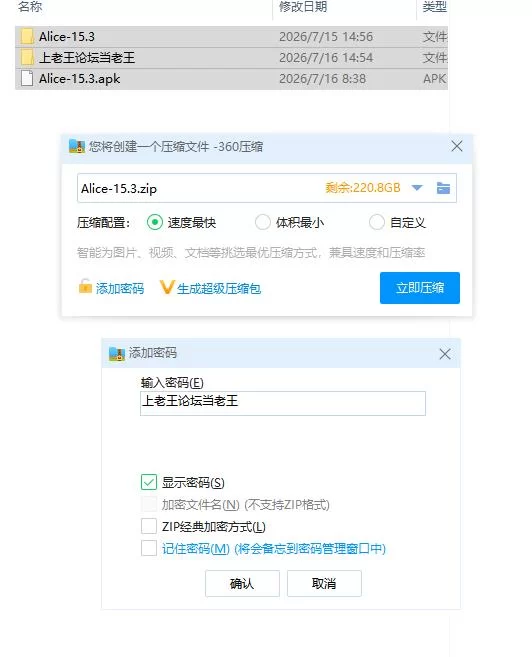This screenshot has height=657, width=532.
Task: Click the 360压缩 logo in the title bar
Action: [x=77, y=146]
